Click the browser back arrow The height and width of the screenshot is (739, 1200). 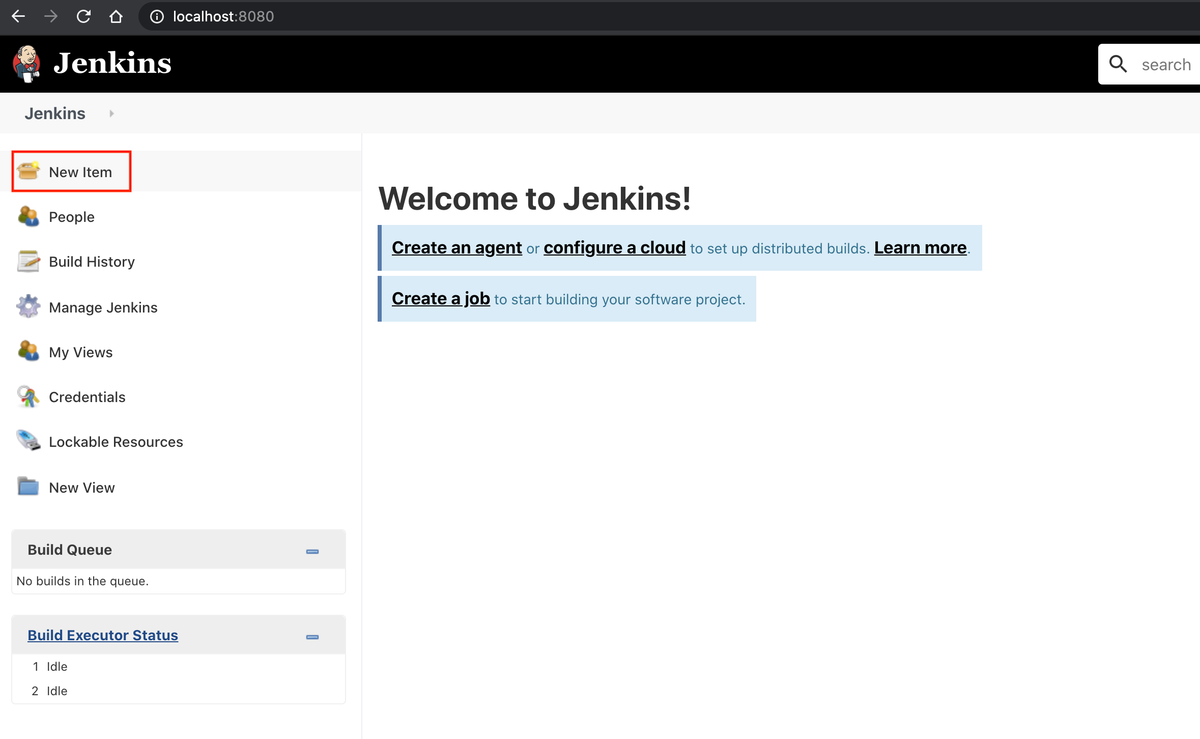pyautogui.click(x=18, y=16)
